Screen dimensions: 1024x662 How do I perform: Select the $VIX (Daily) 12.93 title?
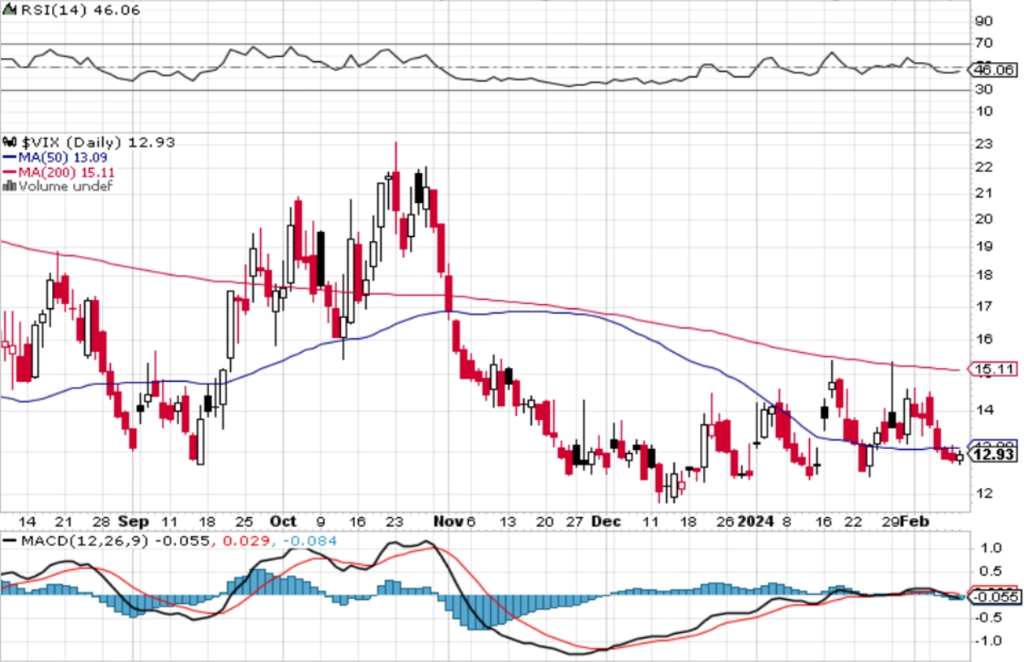tap(98, 142)
